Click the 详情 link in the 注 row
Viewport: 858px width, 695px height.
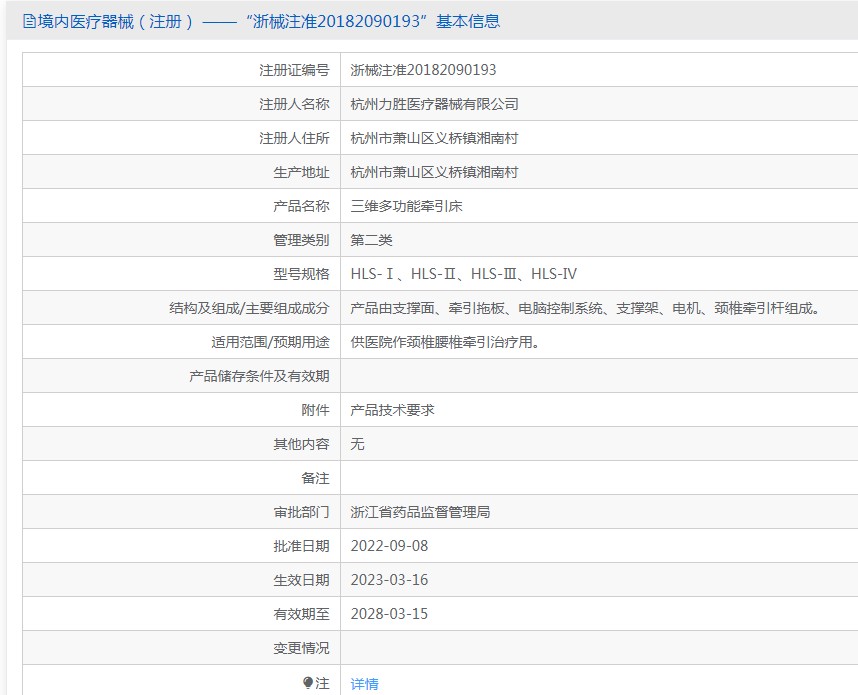(x=364, y=684)
